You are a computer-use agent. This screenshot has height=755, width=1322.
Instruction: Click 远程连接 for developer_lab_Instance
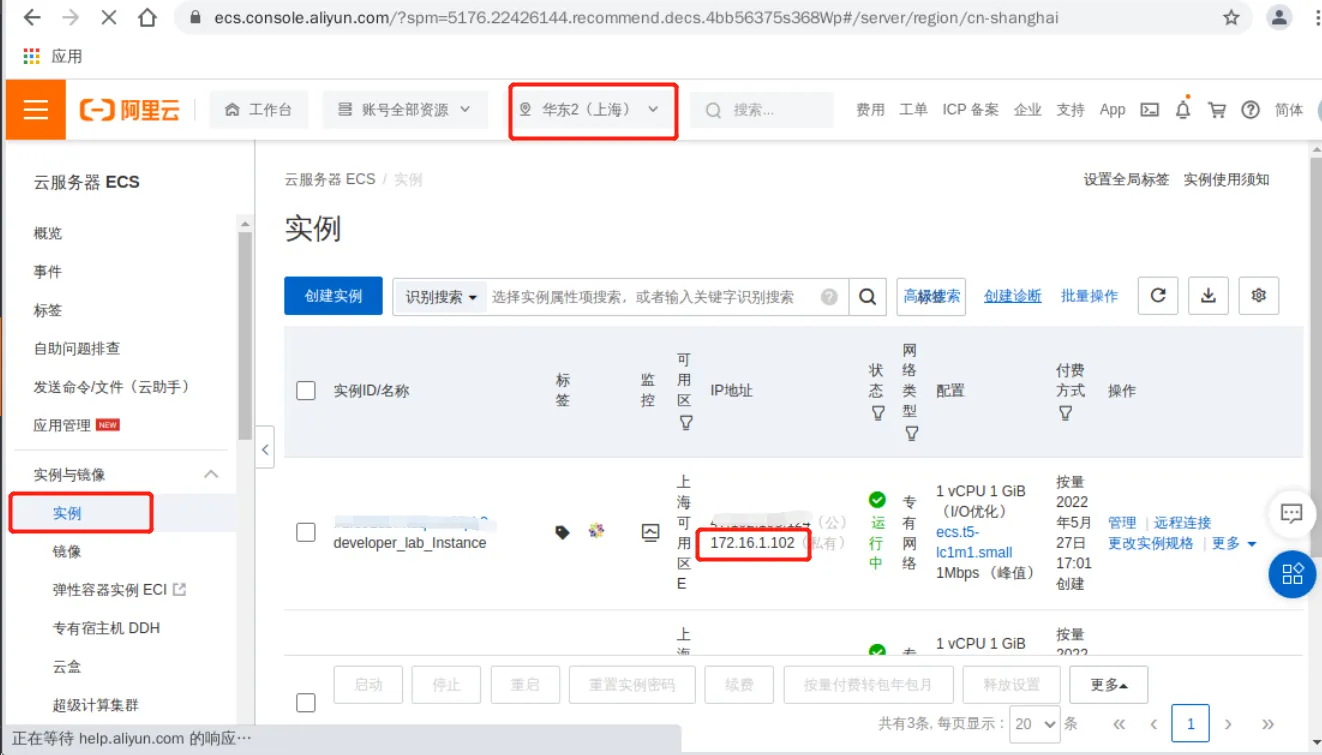(x=1182, y=523)
